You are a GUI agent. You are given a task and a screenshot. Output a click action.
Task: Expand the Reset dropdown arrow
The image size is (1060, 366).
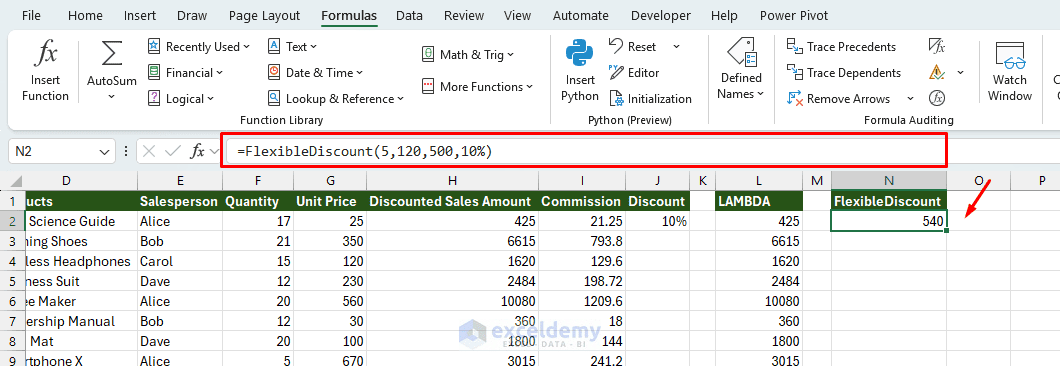pyautogui.click(x=676, y=47)
